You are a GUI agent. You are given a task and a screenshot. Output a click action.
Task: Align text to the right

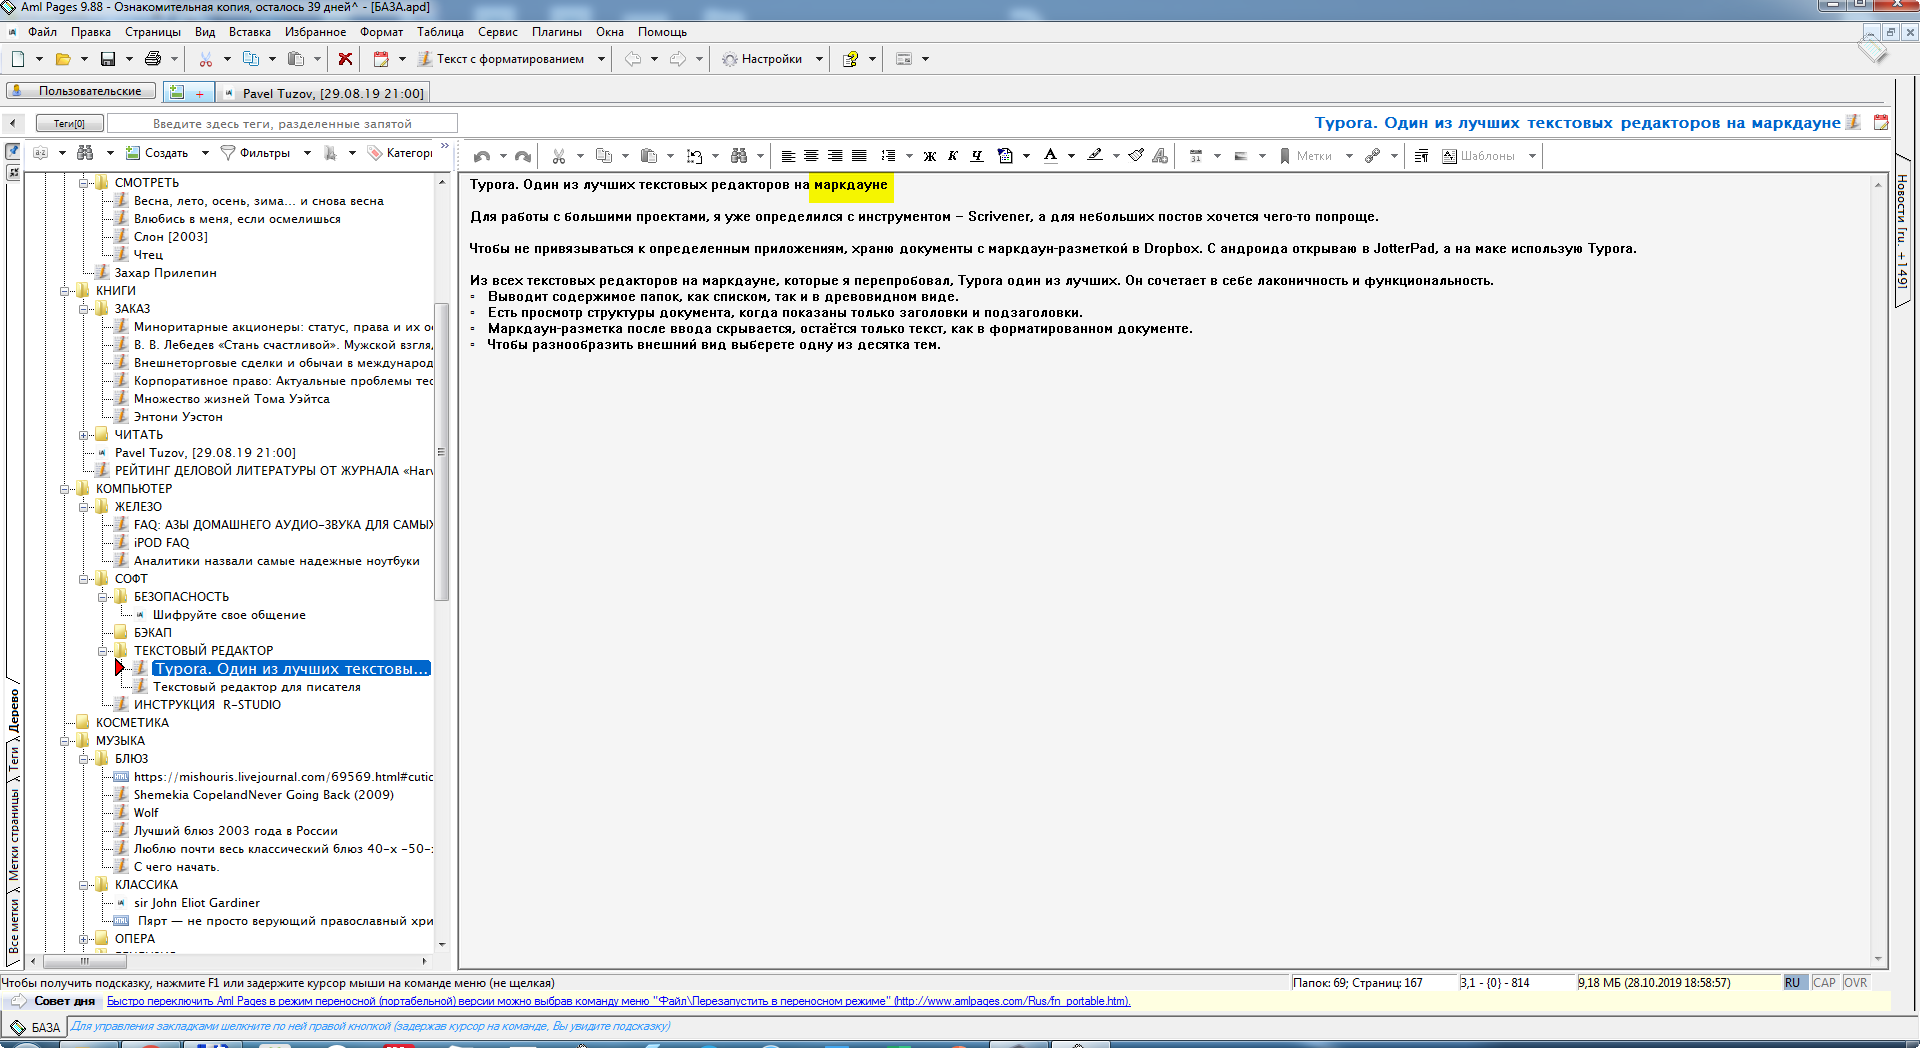pos(835,156)
